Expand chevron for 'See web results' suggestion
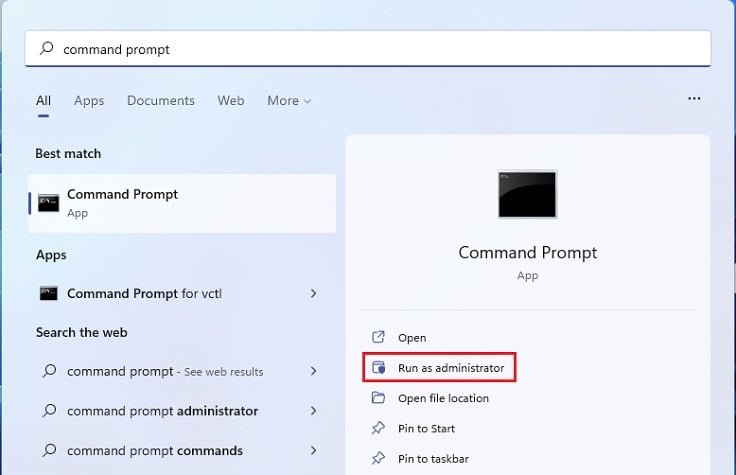 (313, 371)
